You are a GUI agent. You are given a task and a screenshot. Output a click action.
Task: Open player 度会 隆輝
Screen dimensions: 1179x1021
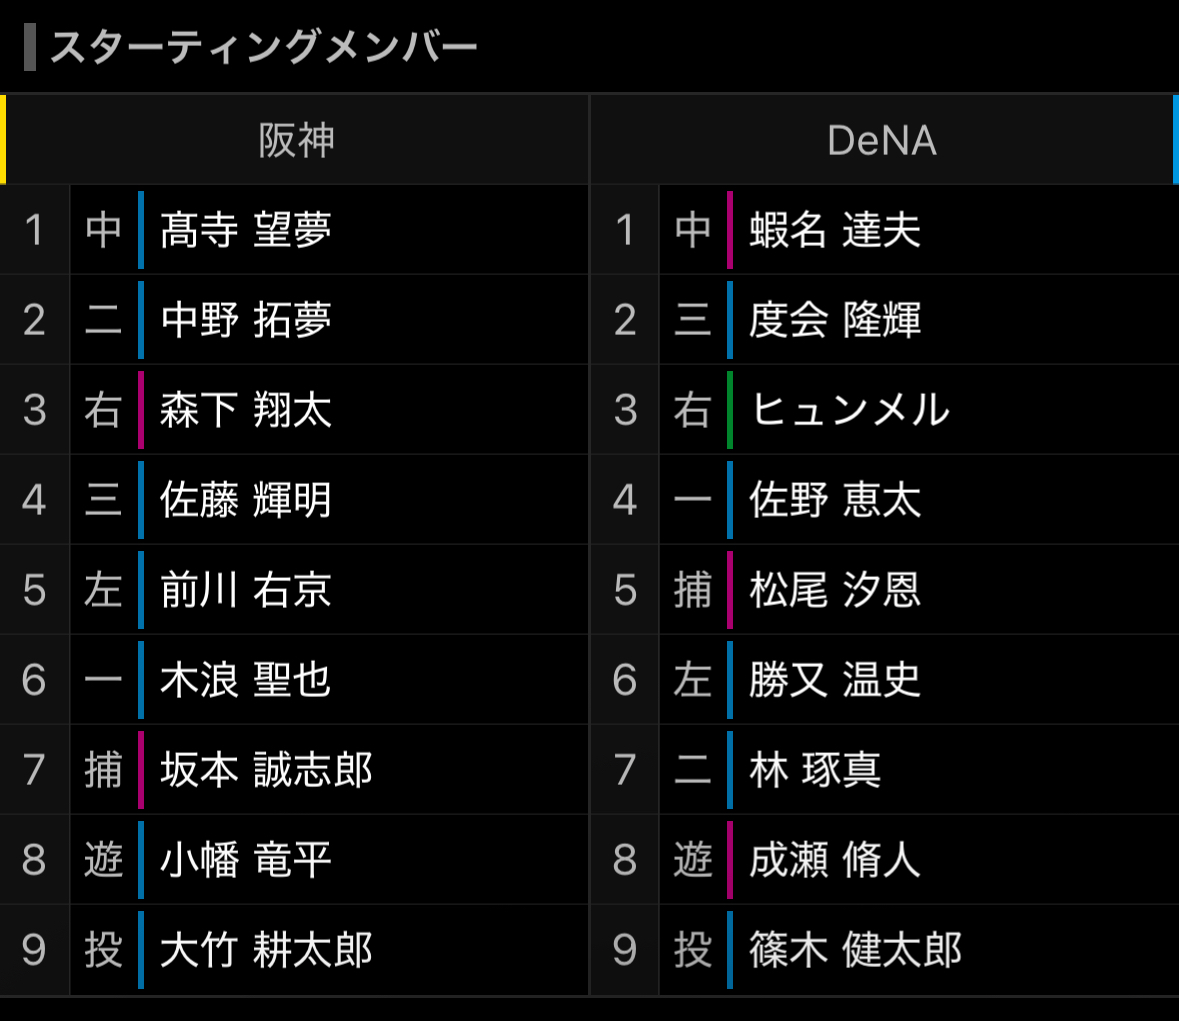tap(835, 320)
